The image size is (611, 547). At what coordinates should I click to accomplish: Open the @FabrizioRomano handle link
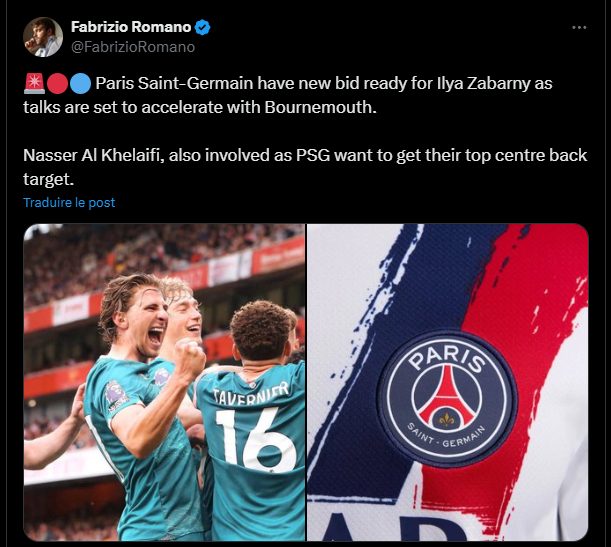click(x=133, y=47)
